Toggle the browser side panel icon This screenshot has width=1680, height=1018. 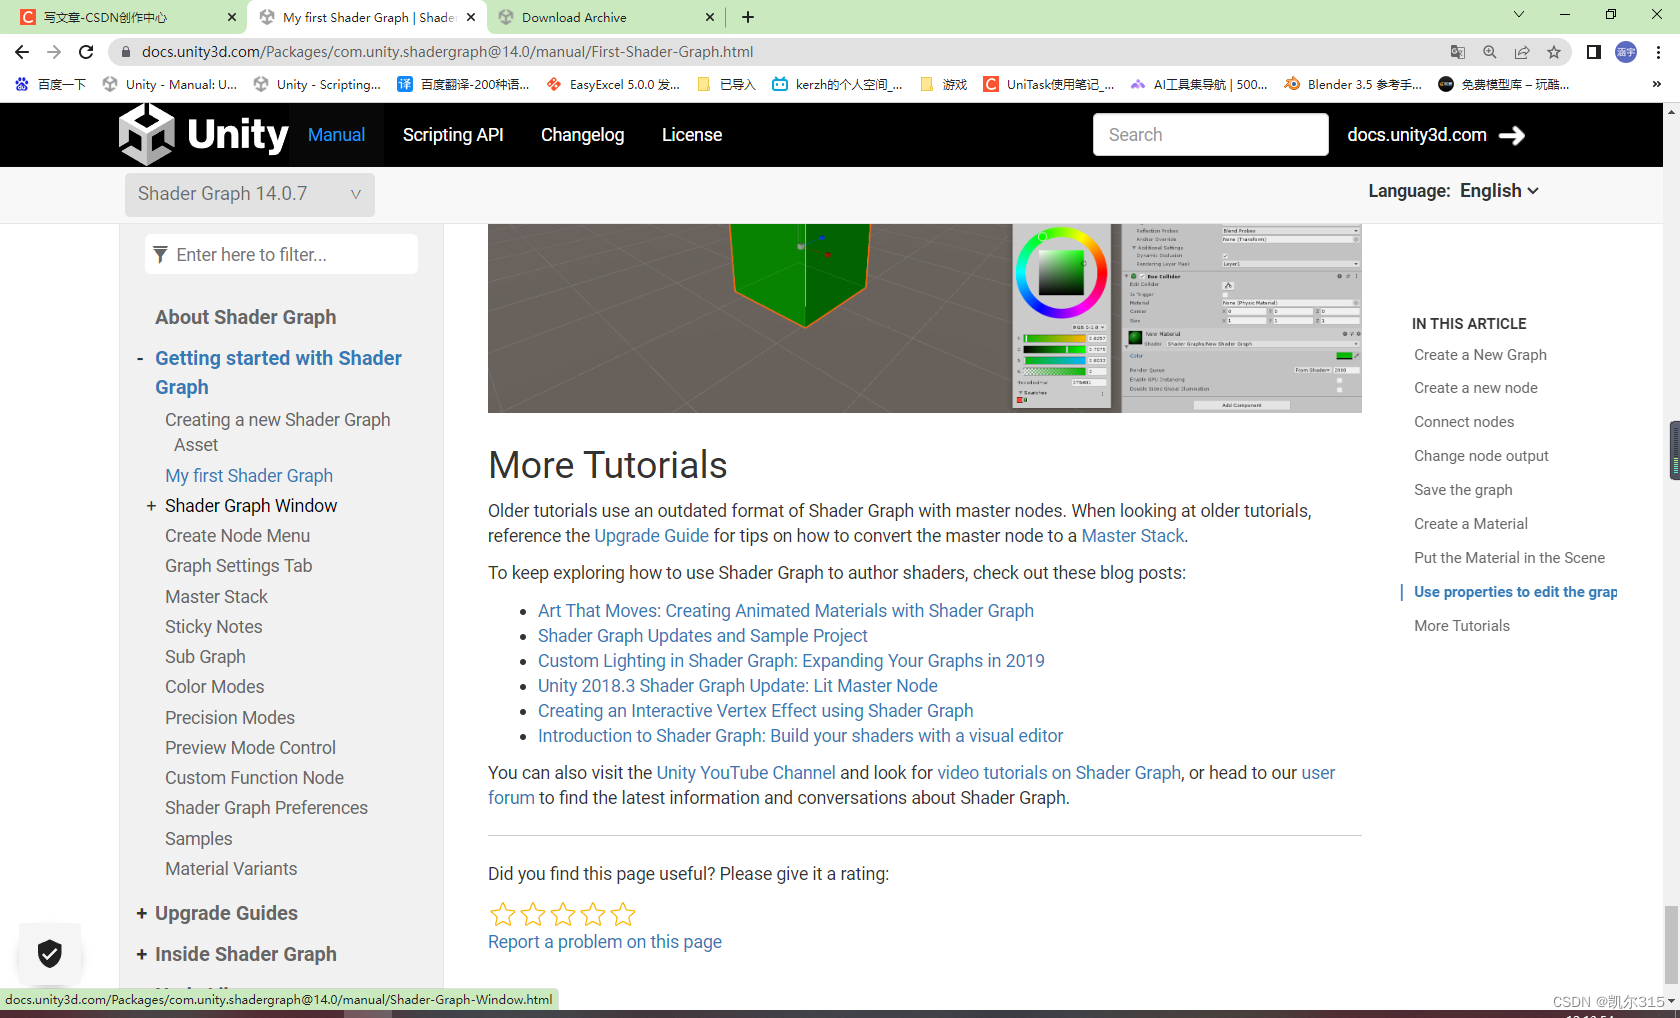tap(1594, 52)
